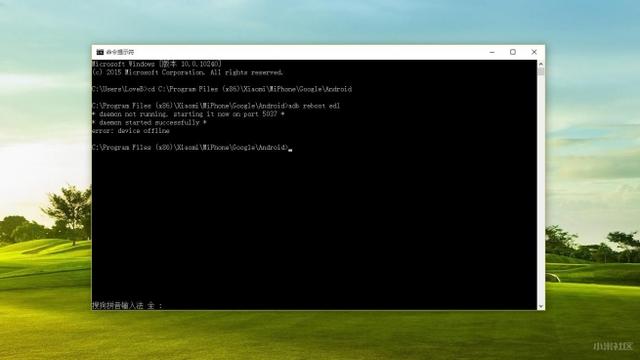Click the 'cd C:\Program Files (x86)' command line
640x360 pixels.
click(222, 89)
